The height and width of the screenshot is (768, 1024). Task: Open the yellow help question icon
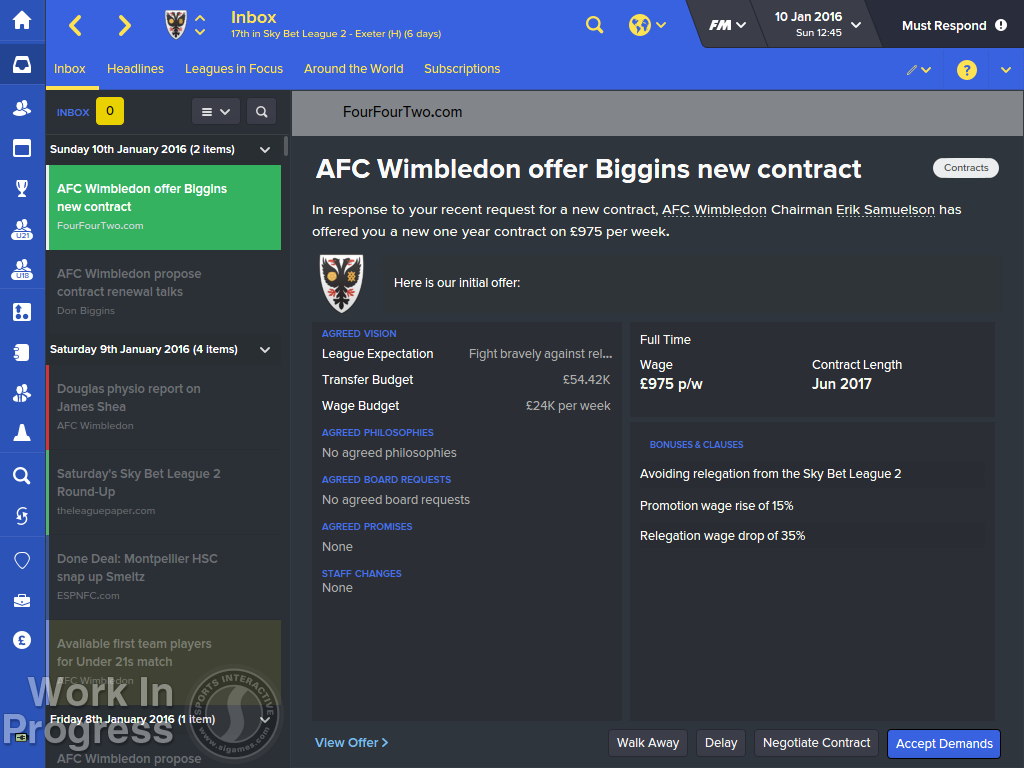[x=967, y=70]
